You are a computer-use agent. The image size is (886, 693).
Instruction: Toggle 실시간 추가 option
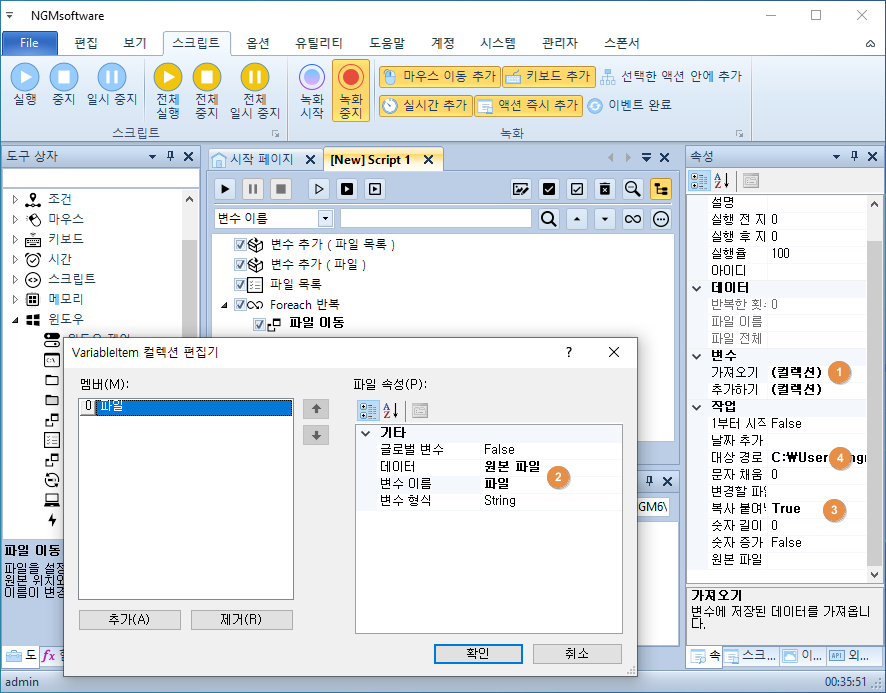425,105
